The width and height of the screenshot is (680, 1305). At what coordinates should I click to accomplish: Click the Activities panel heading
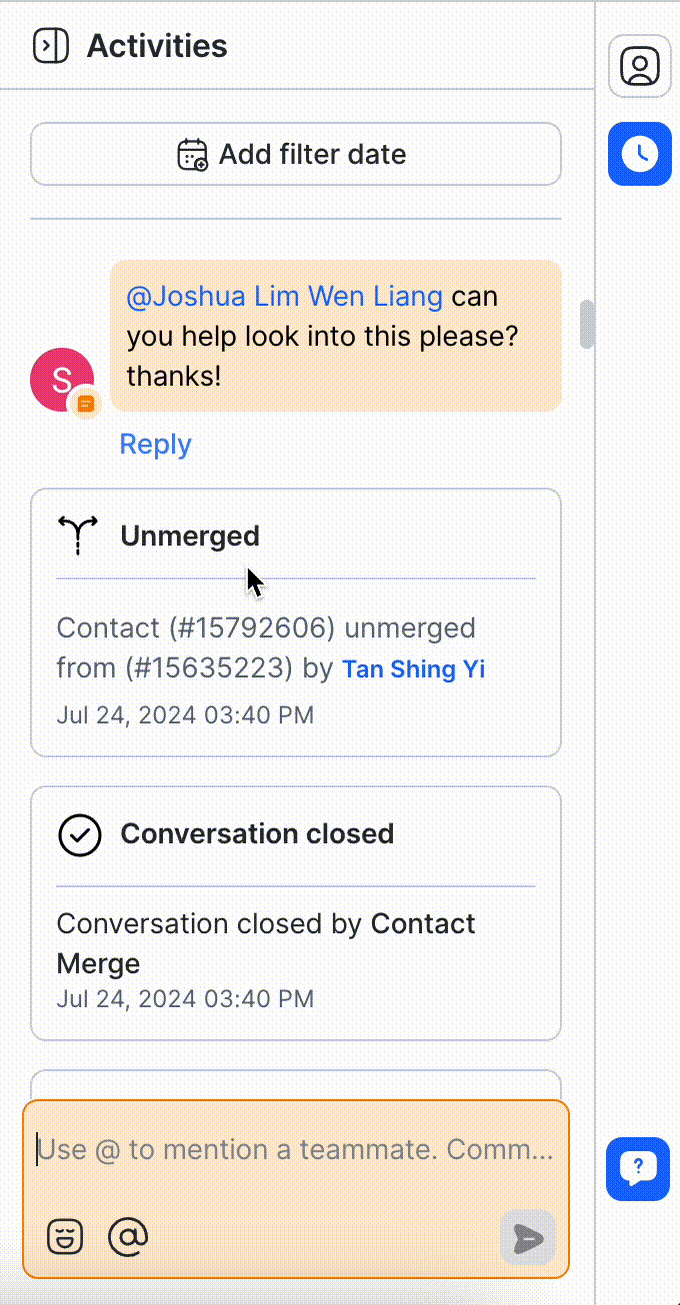(157, 46)
